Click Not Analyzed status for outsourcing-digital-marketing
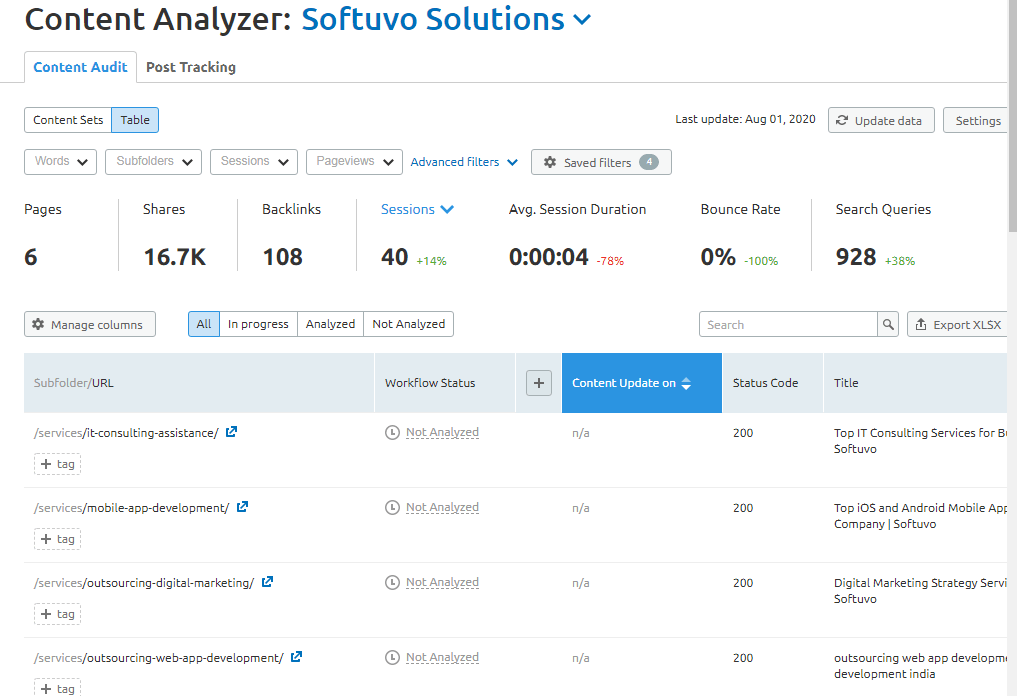 pos(442,582)
